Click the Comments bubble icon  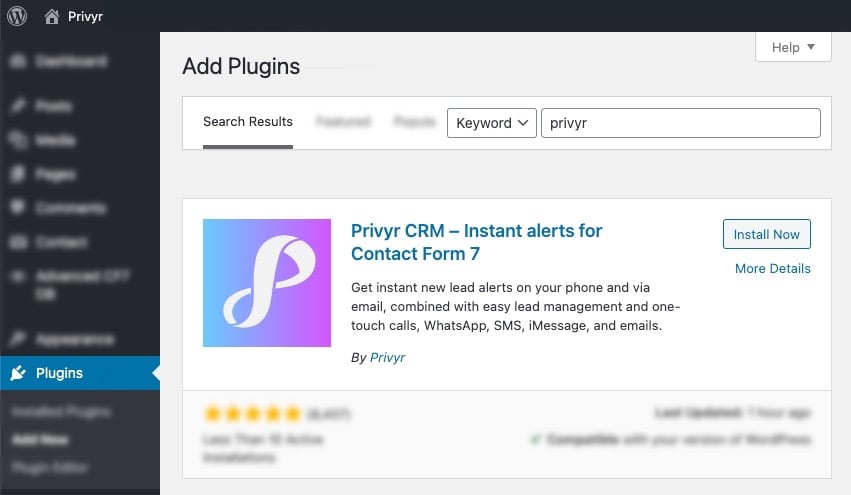[x=18, y=208]
